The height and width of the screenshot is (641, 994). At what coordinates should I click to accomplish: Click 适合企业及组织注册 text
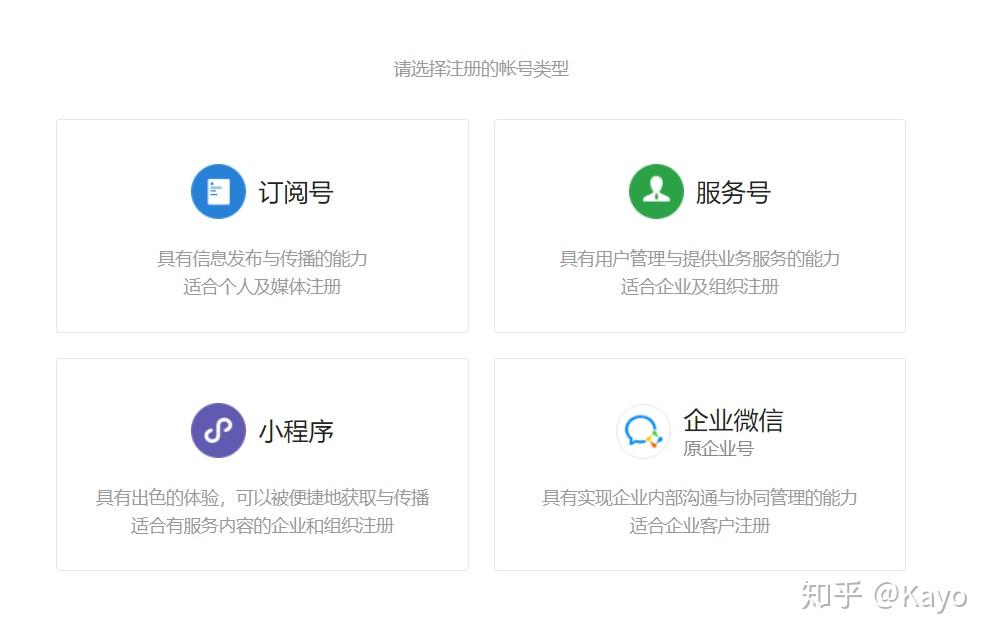tap(700, 287)
